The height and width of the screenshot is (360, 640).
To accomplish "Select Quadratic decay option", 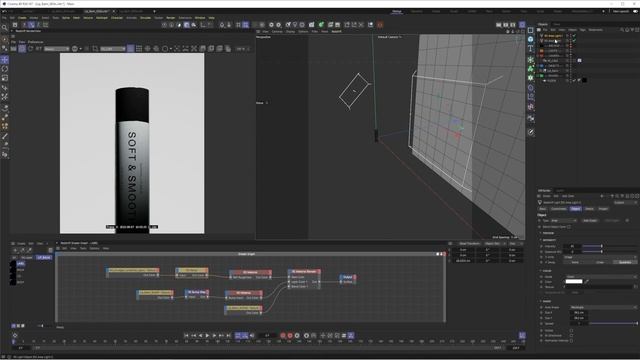I will click(x=625, y=262).
